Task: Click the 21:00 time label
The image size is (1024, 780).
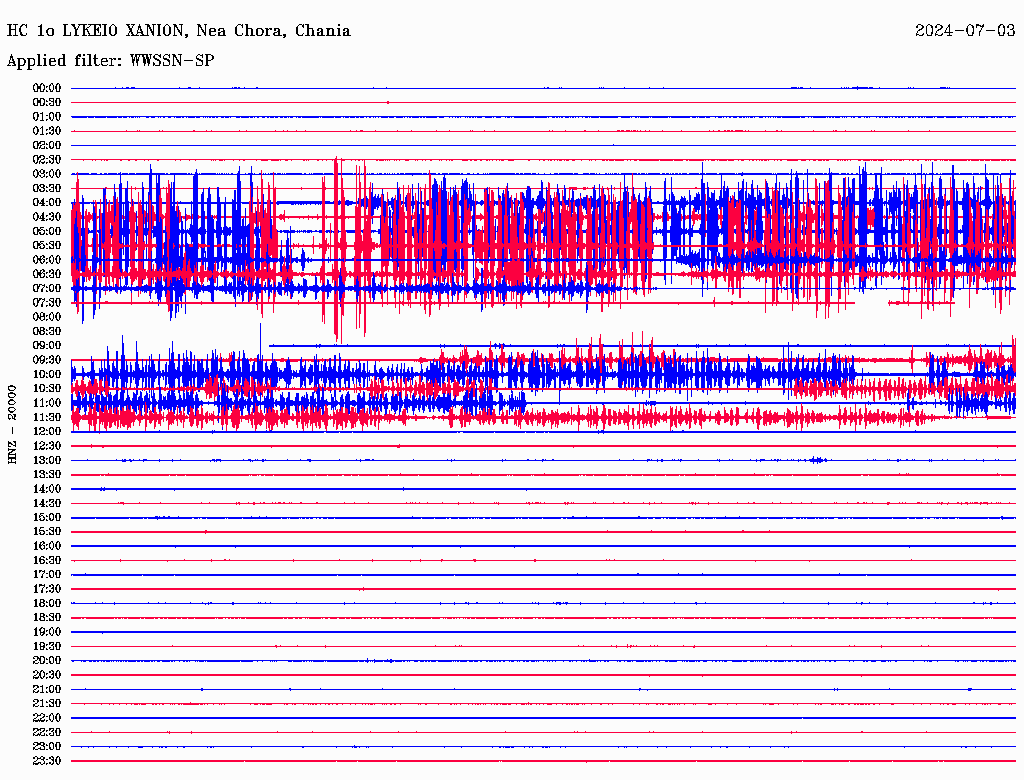Action: (x=47, y=689)
